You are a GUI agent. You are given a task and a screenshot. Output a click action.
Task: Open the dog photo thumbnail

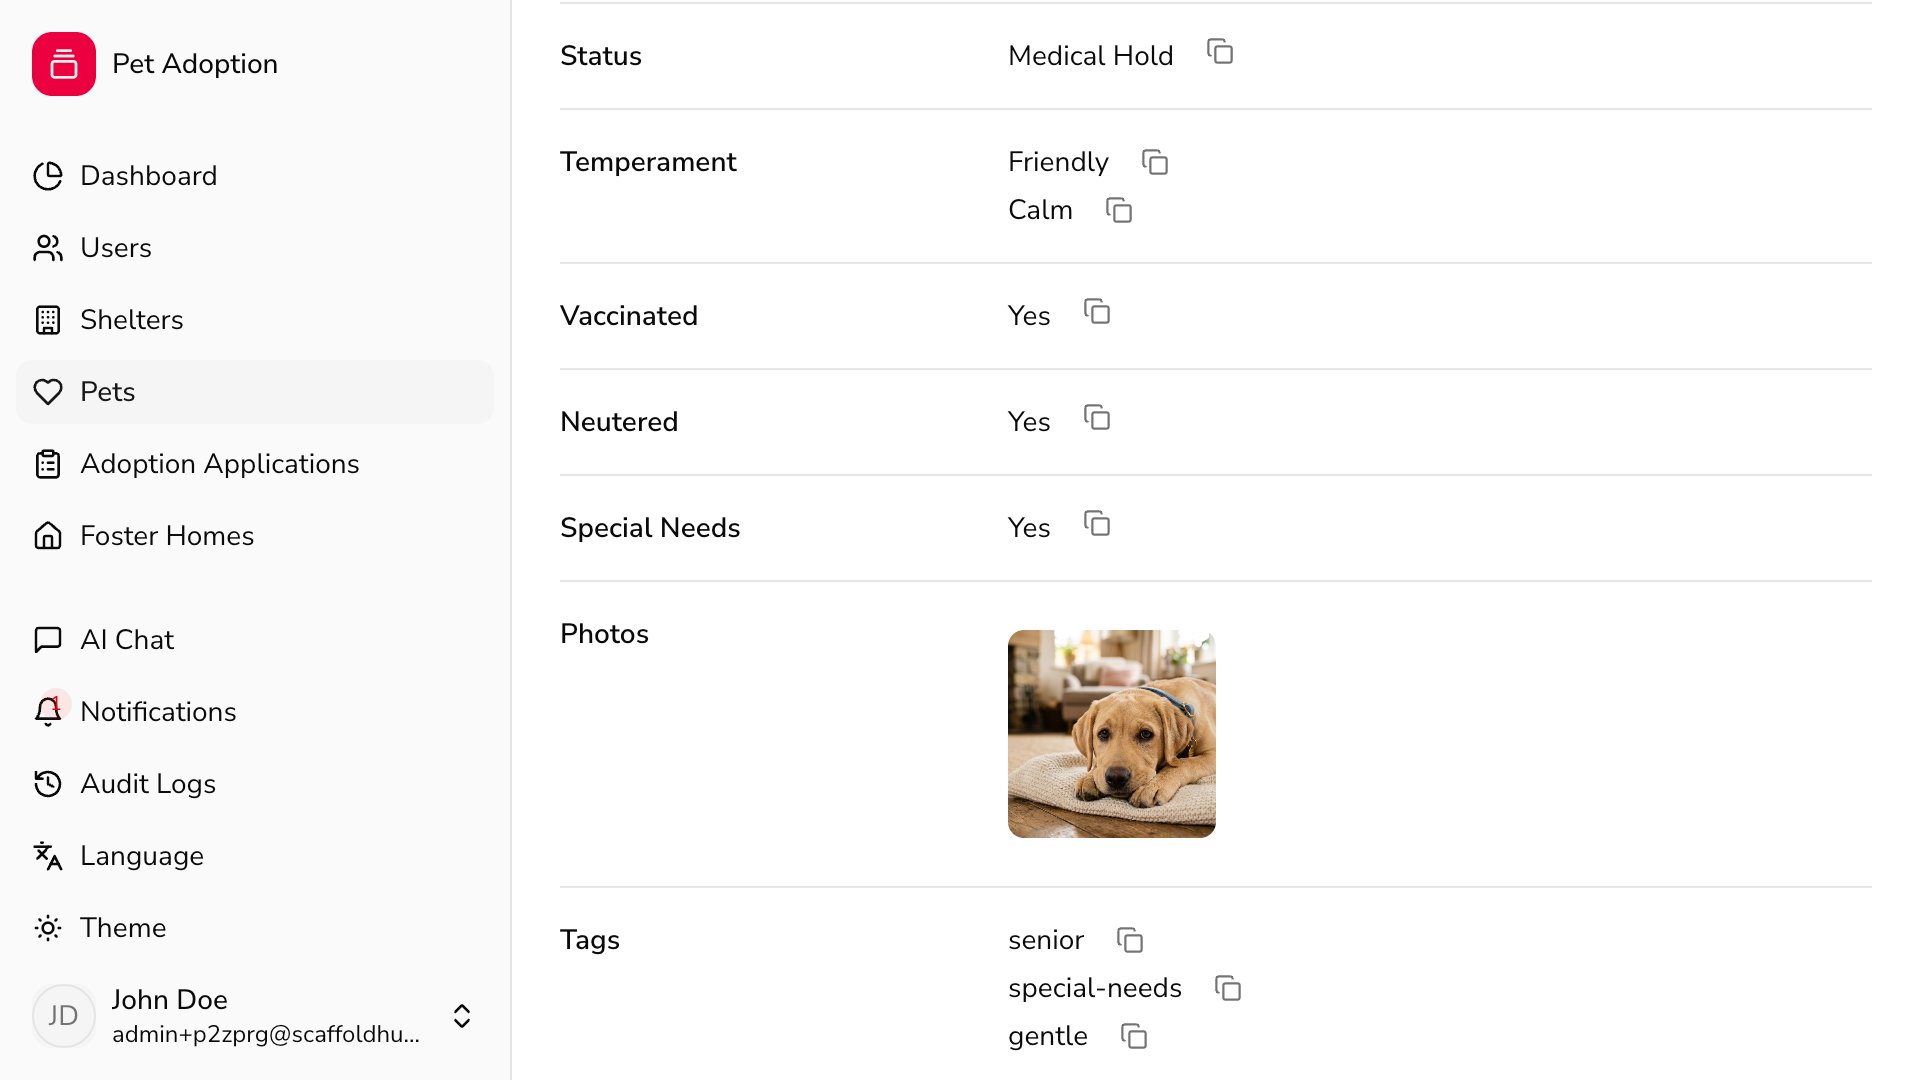click(1111, 733)
